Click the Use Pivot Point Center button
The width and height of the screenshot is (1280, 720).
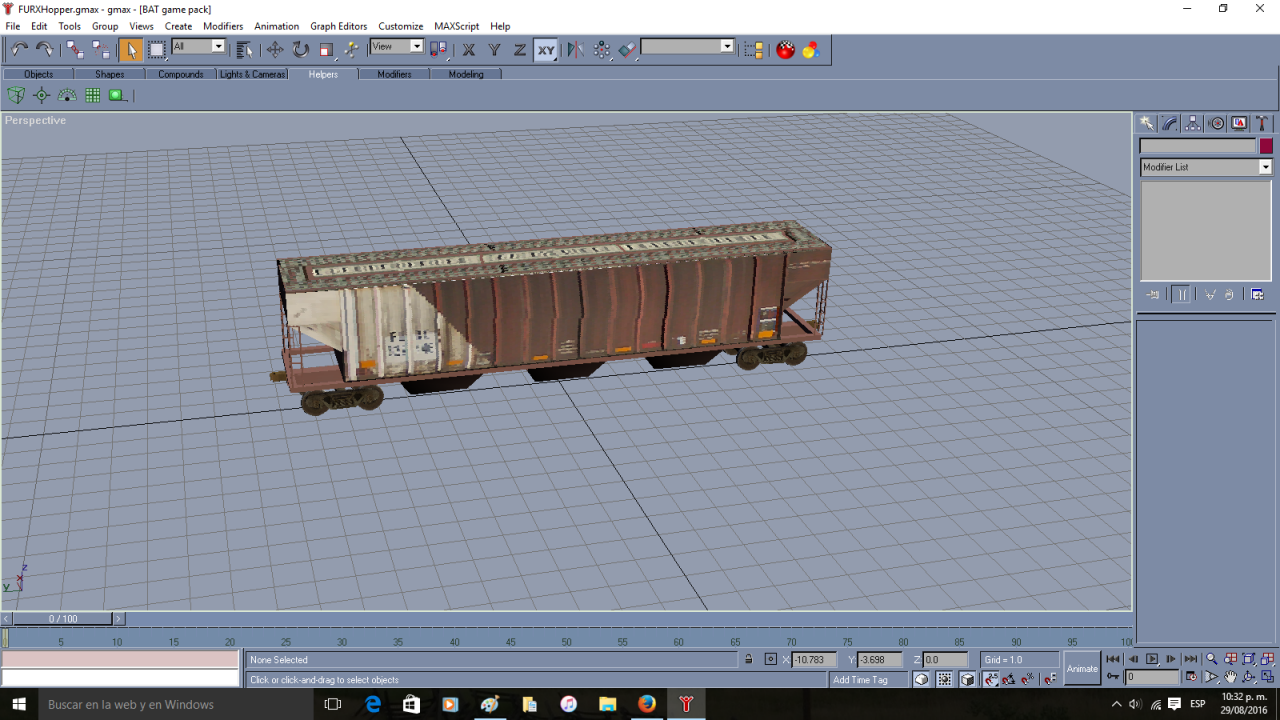(438, 49)
